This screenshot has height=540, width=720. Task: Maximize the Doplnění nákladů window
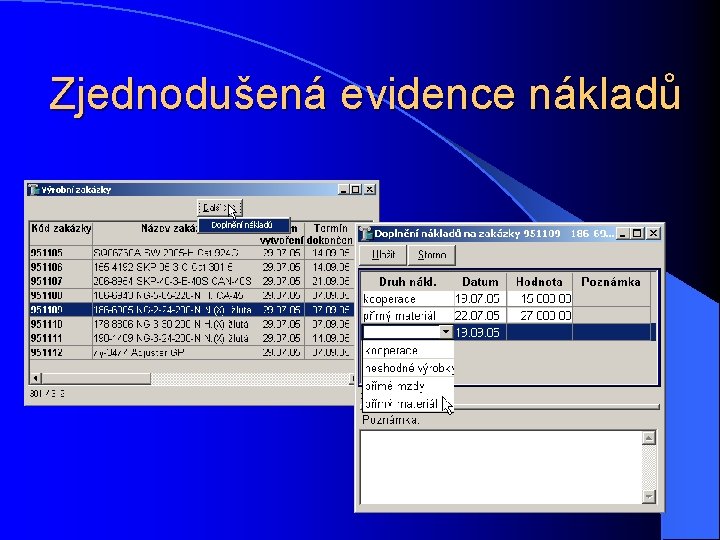point(637,233)
